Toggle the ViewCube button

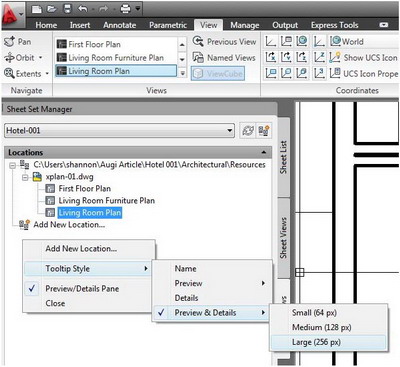(218, 74)
